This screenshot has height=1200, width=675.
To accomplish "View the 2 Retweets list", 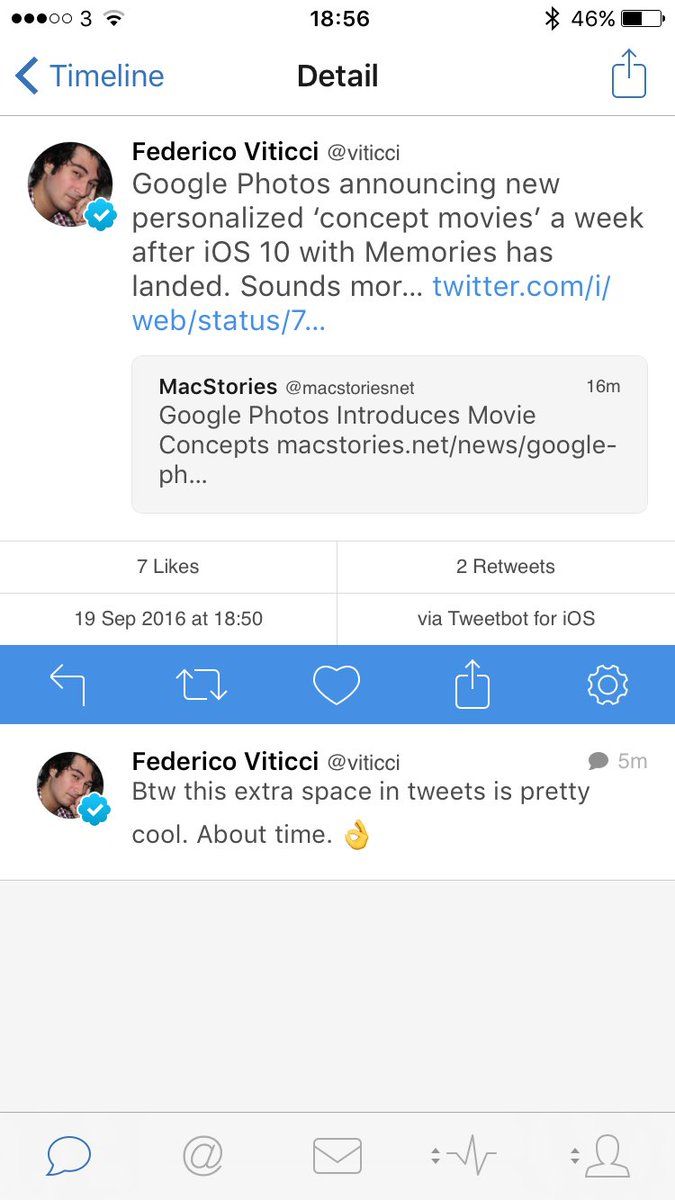I will [505, 567].
